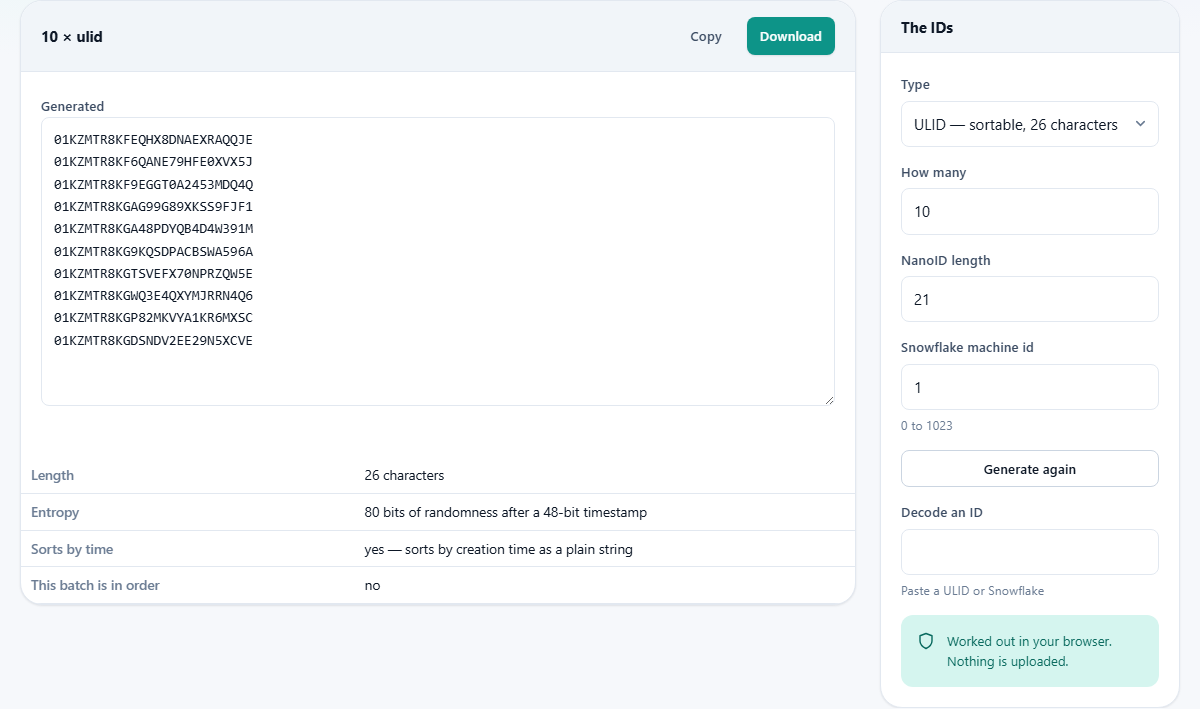
Task: Click the Download button
Action: pos(790,36)
